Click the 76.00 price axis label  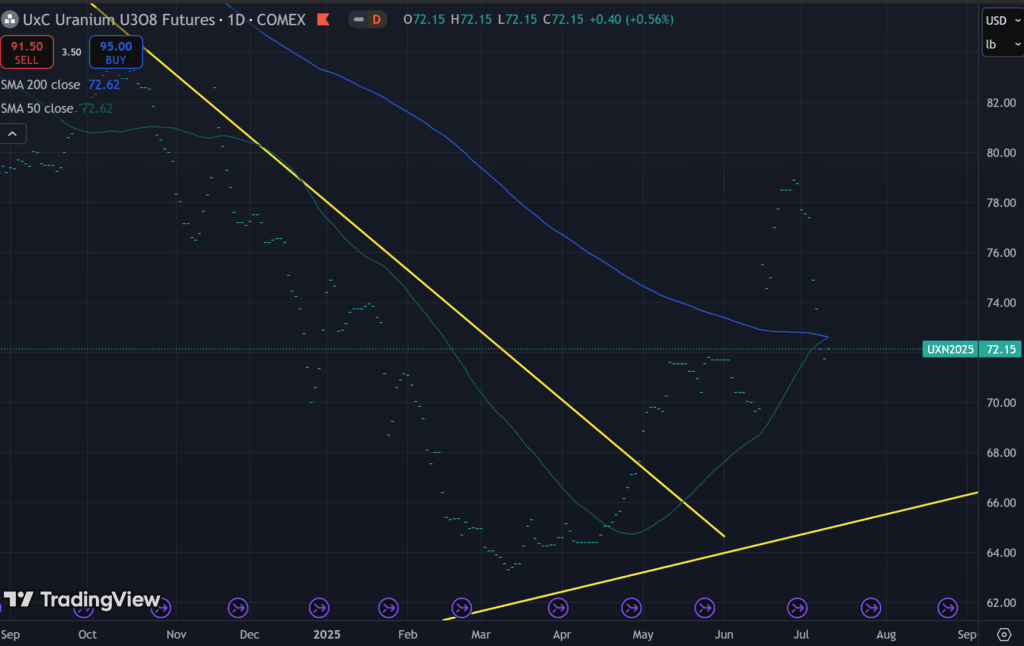tap(1001, 253)
